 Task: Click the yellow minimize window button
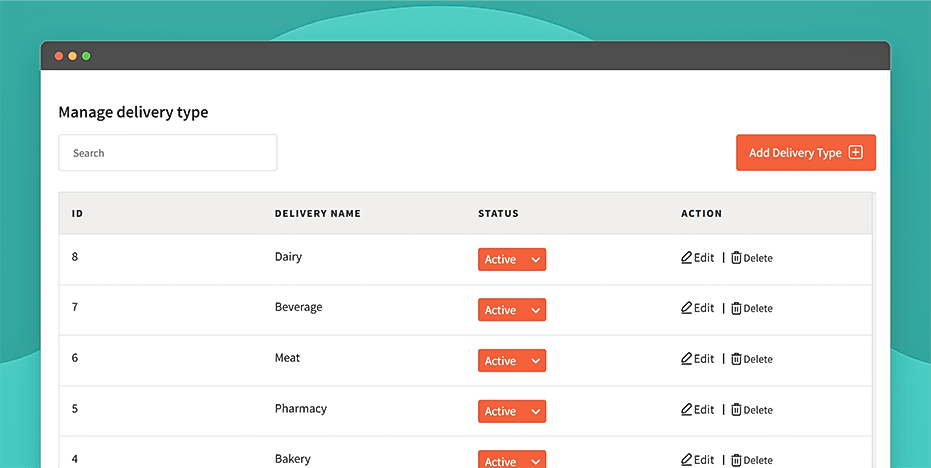(72, 56)
